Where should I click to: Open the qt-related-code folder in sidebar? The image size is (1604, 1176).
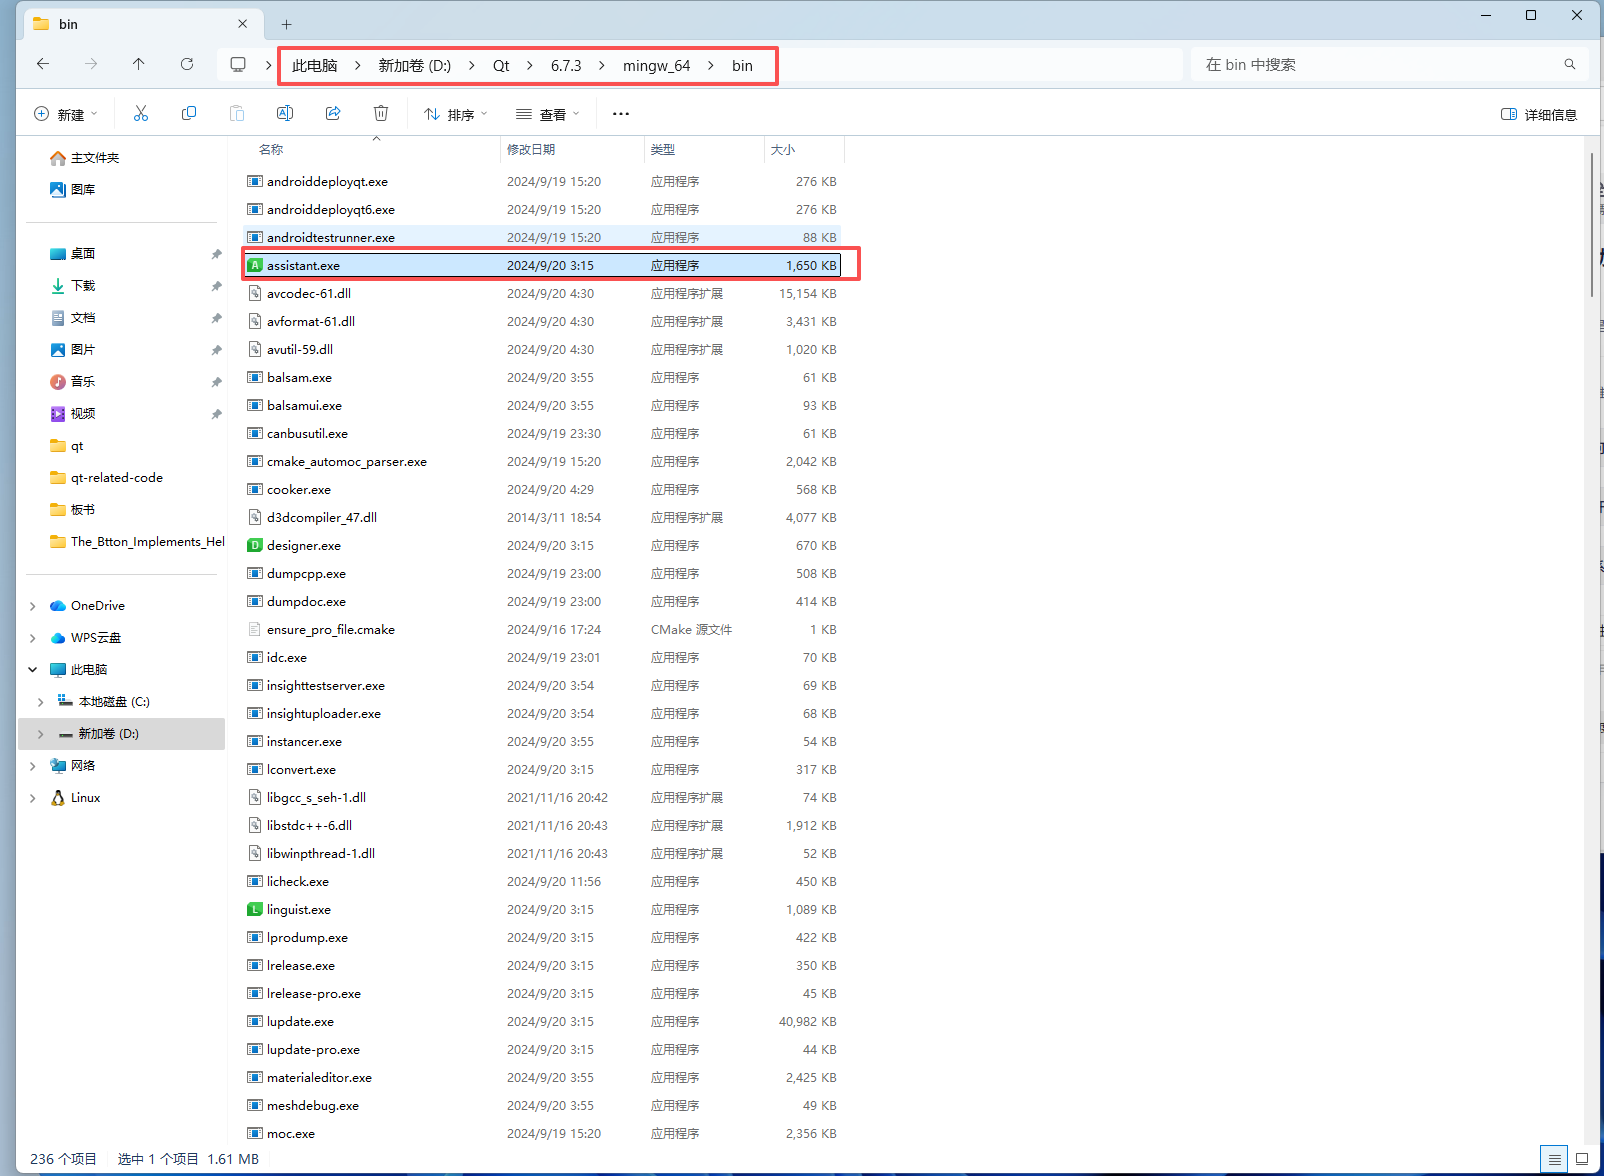(x=107, y=478)
